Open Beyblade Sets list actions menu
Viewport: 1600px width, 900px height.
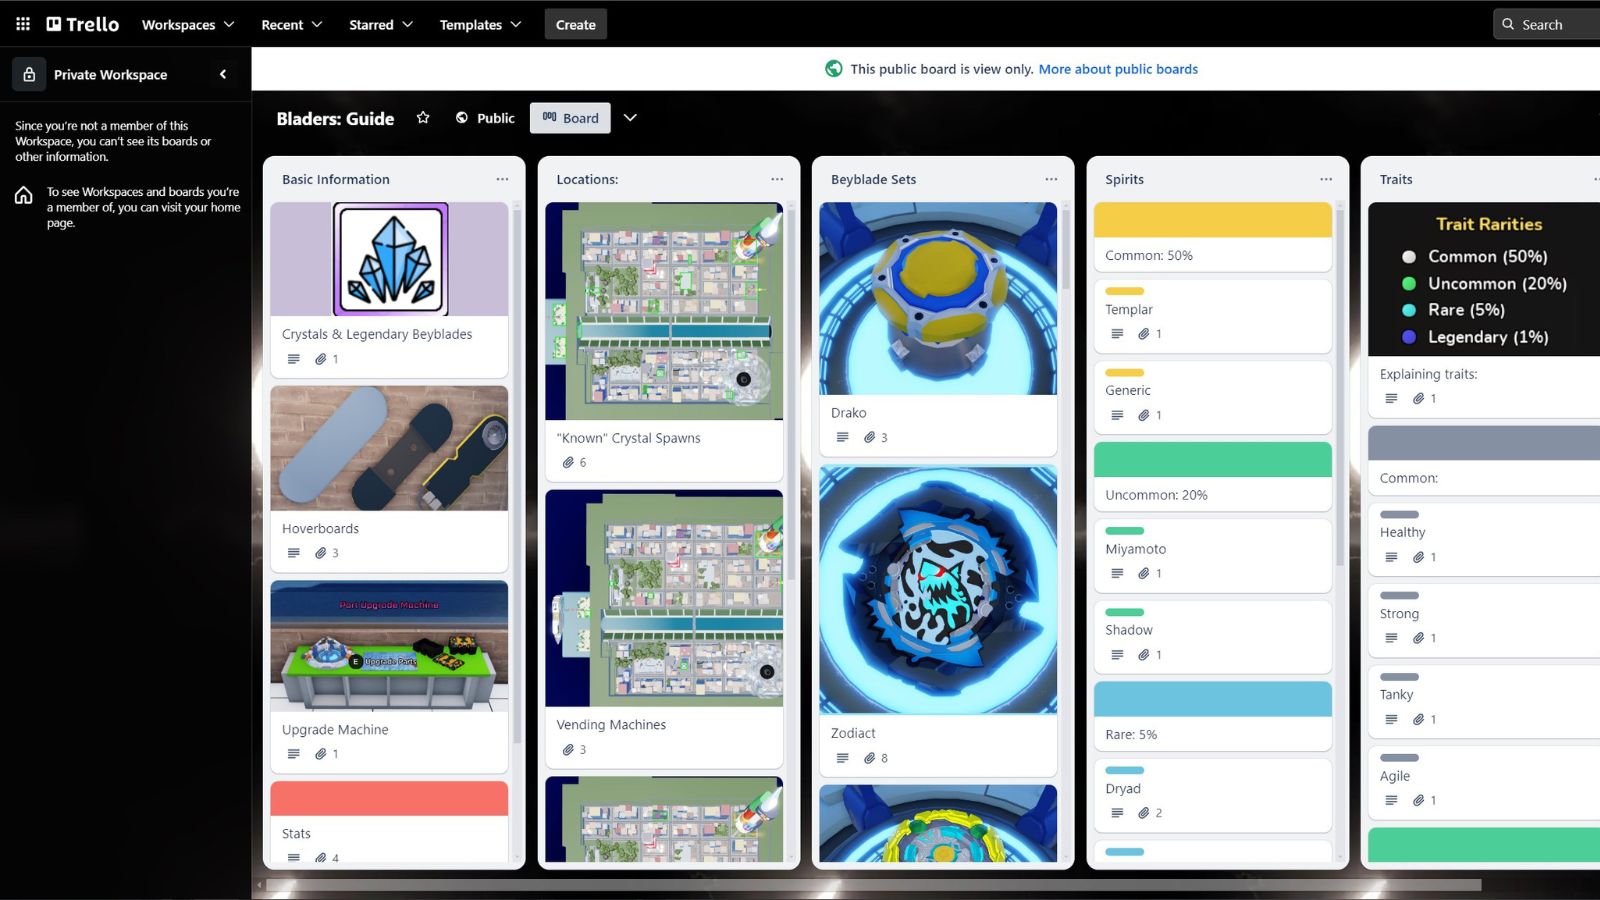point(1051,179)
